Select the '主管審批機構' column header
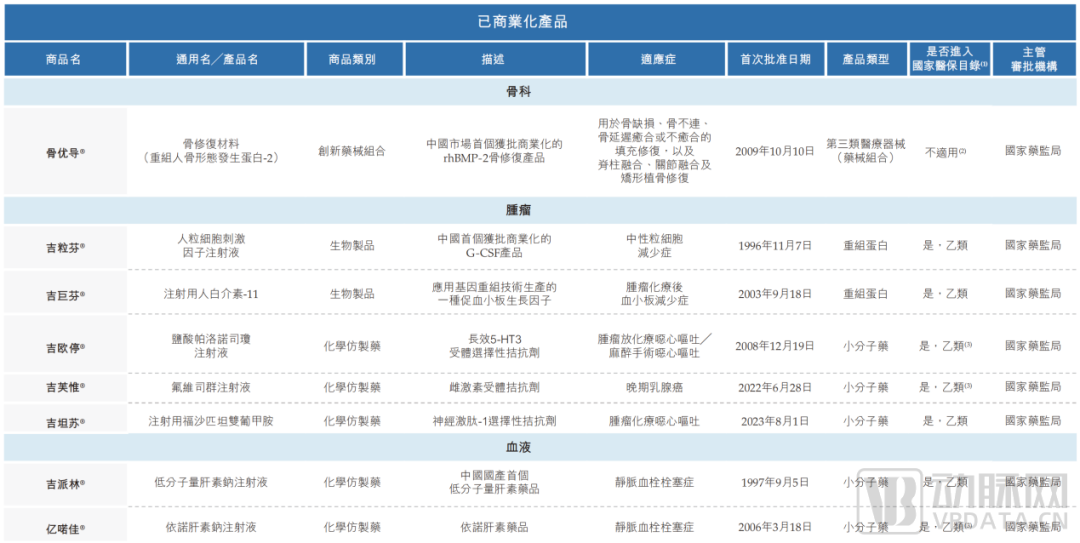Viewport: 1080px width, 543px height. [1033, 59]
